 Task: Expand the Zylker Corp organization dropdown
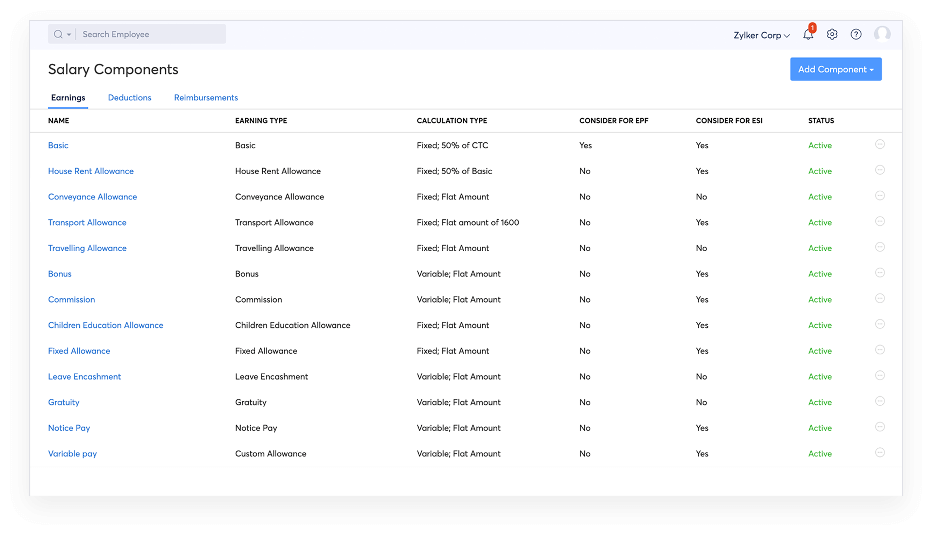coord(761,35)
